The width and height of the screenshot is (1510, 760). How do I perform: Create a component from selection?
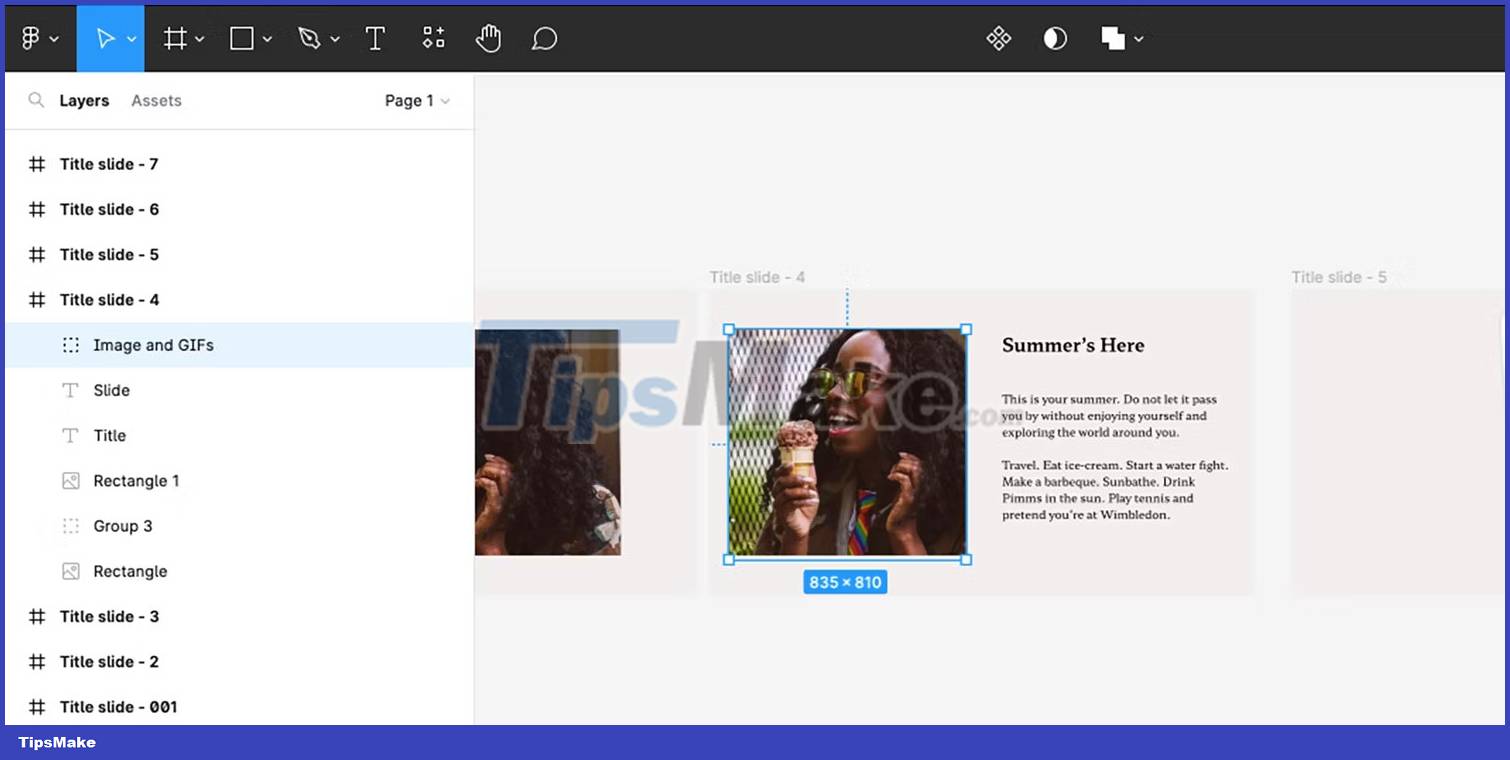coord(998,38)
